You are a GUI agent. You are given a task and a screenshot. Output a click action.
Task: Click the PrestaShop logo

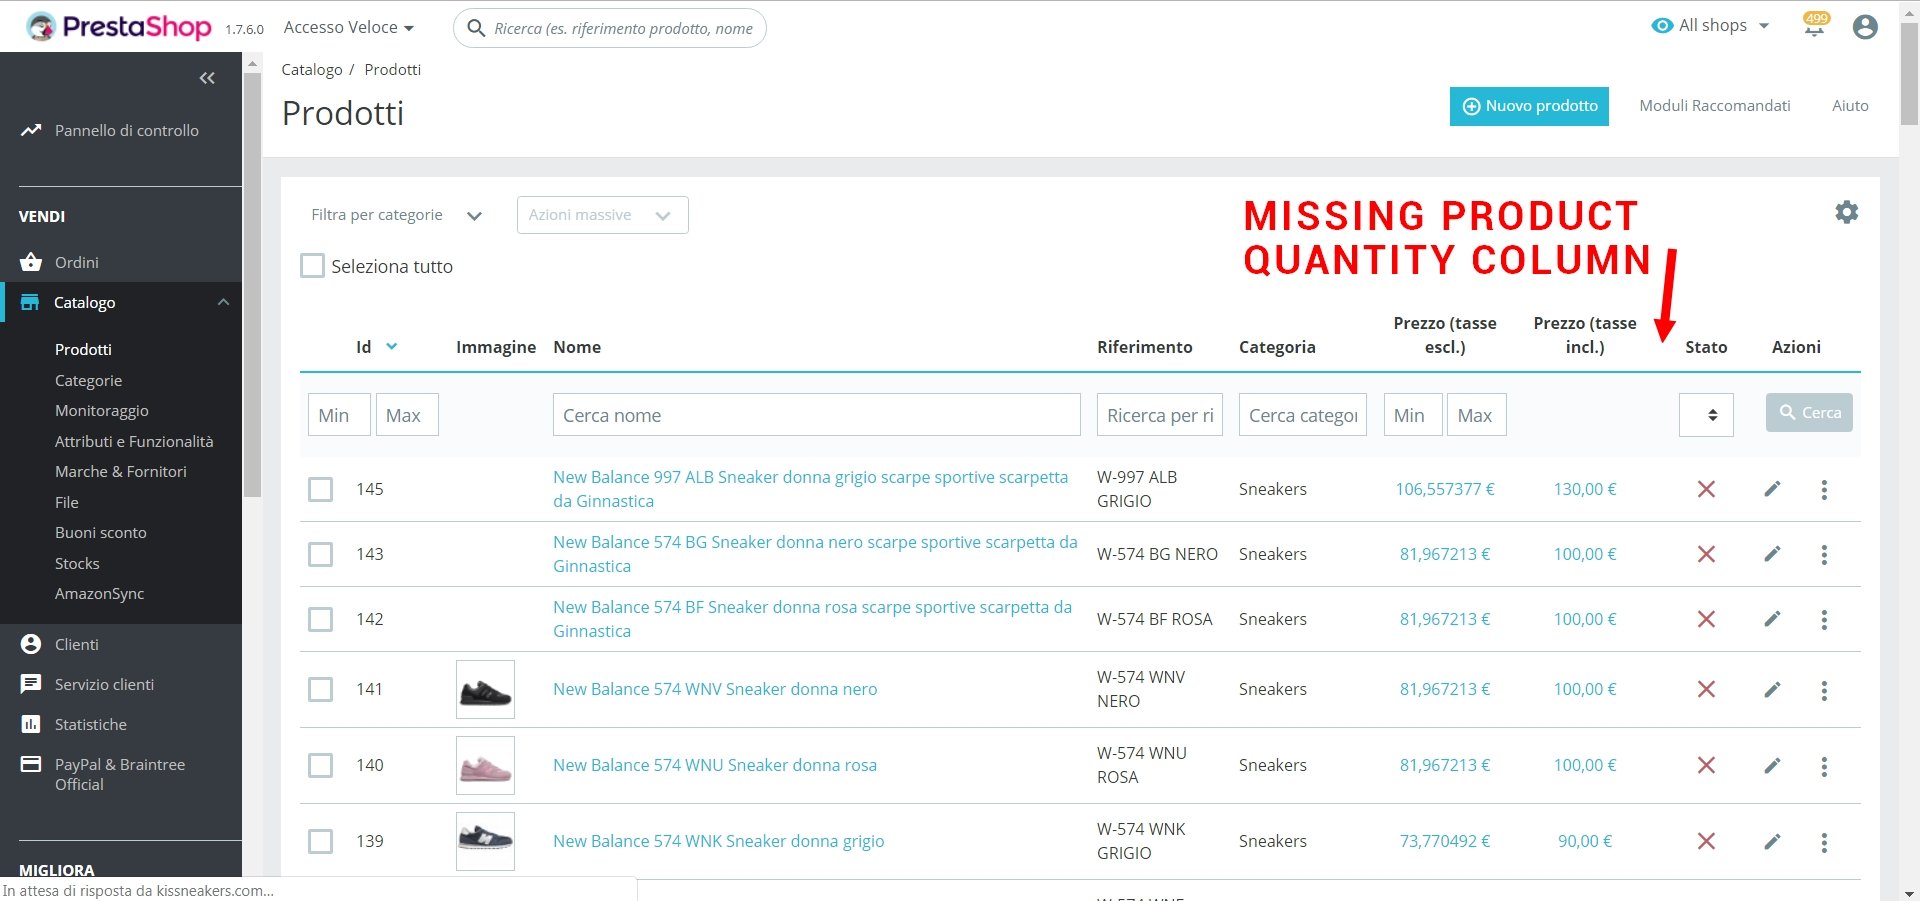(119, 27)
